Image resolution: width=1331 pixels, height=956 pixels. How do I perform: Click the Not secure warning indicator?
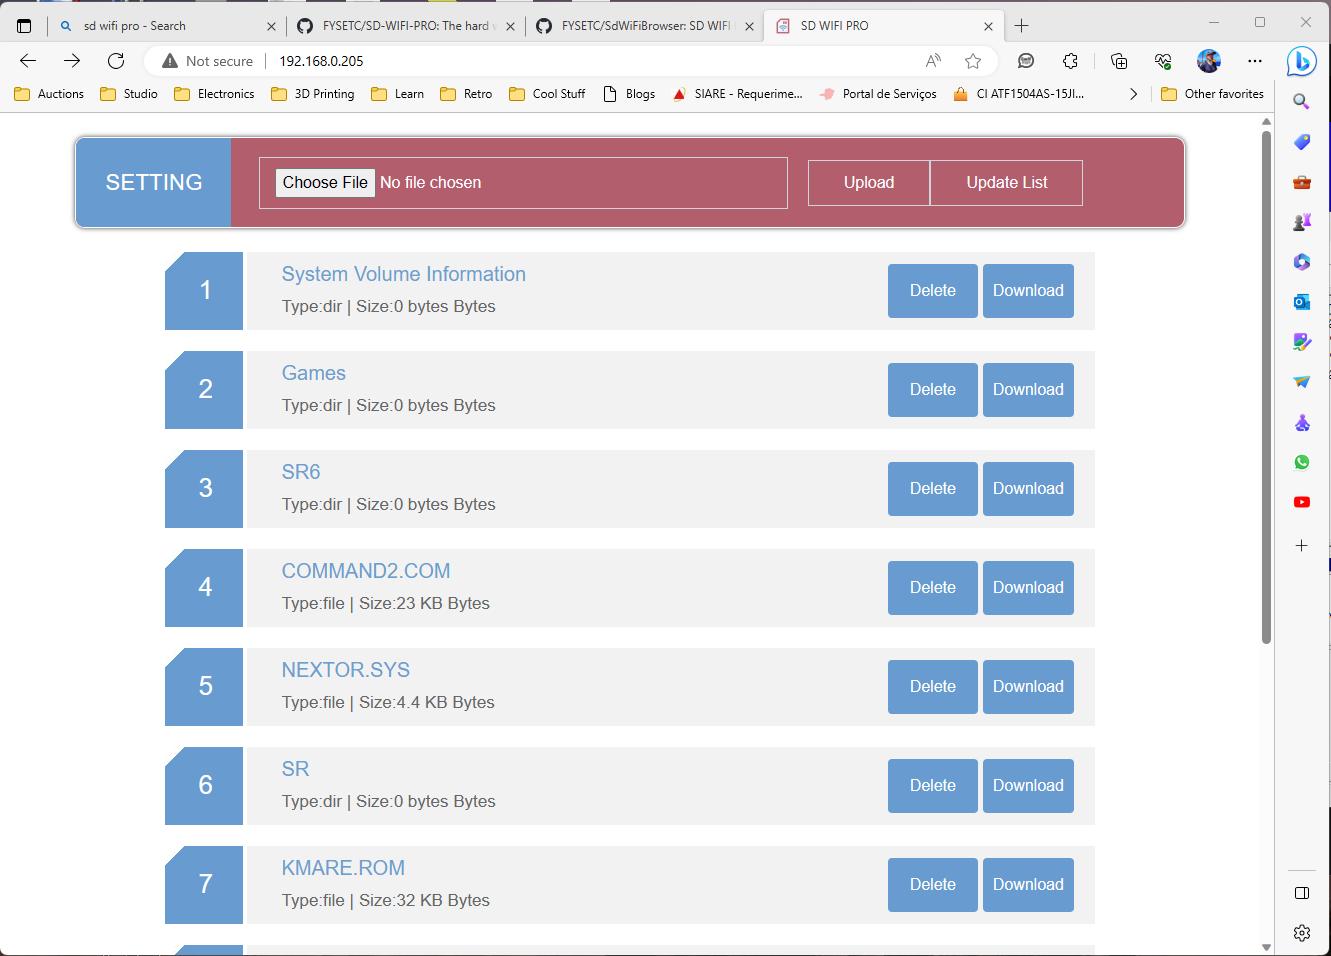tap(207, 61)
